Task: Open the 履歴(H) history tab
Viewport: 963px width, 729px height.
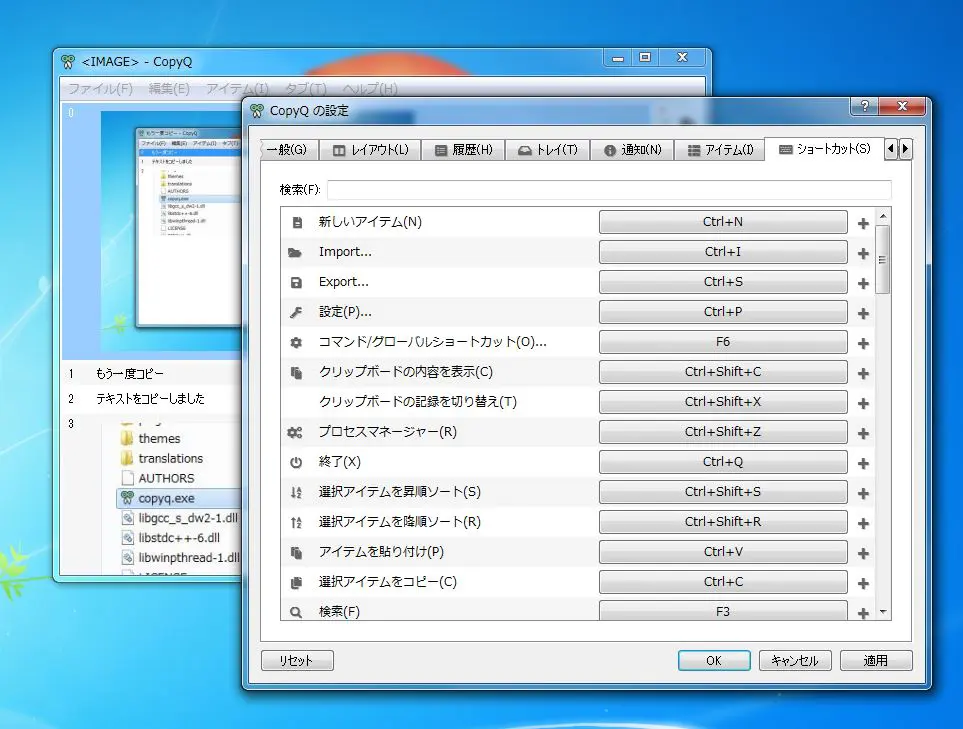Action: [464, 150]
